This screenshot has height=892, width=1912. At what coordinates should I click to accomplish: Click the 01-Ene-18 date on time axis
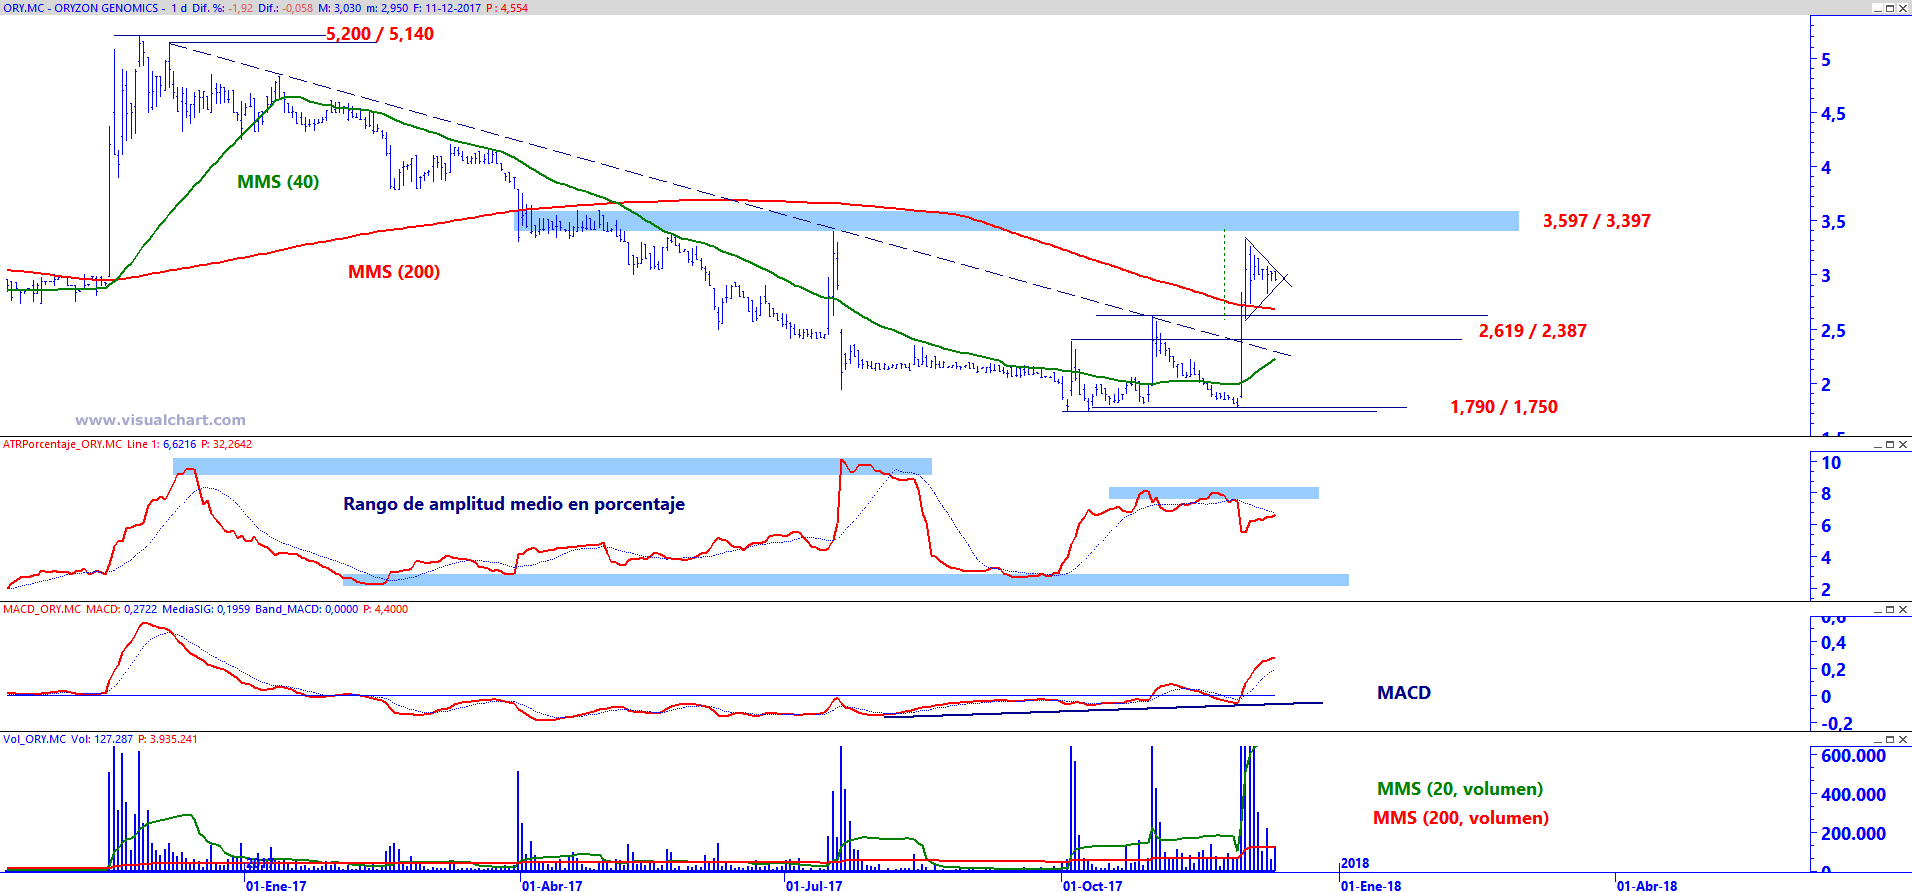[1371, 885]
